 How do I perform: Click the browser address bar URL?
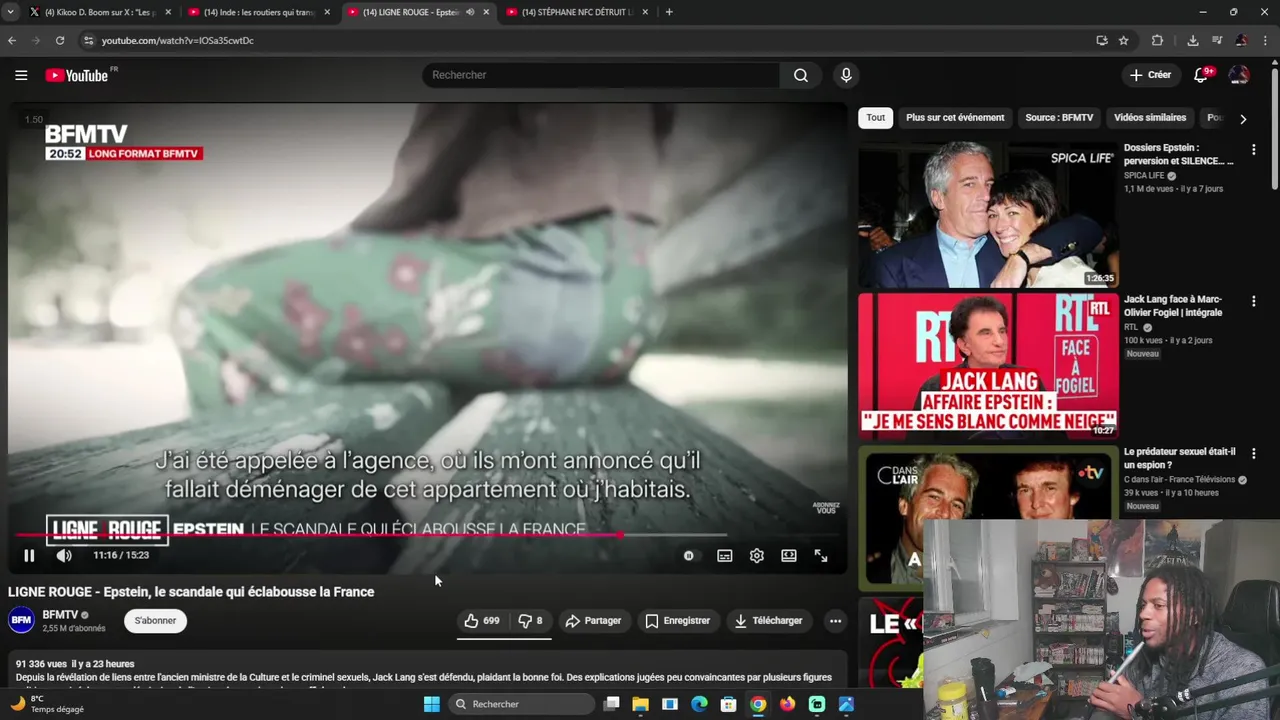[178, 40]
